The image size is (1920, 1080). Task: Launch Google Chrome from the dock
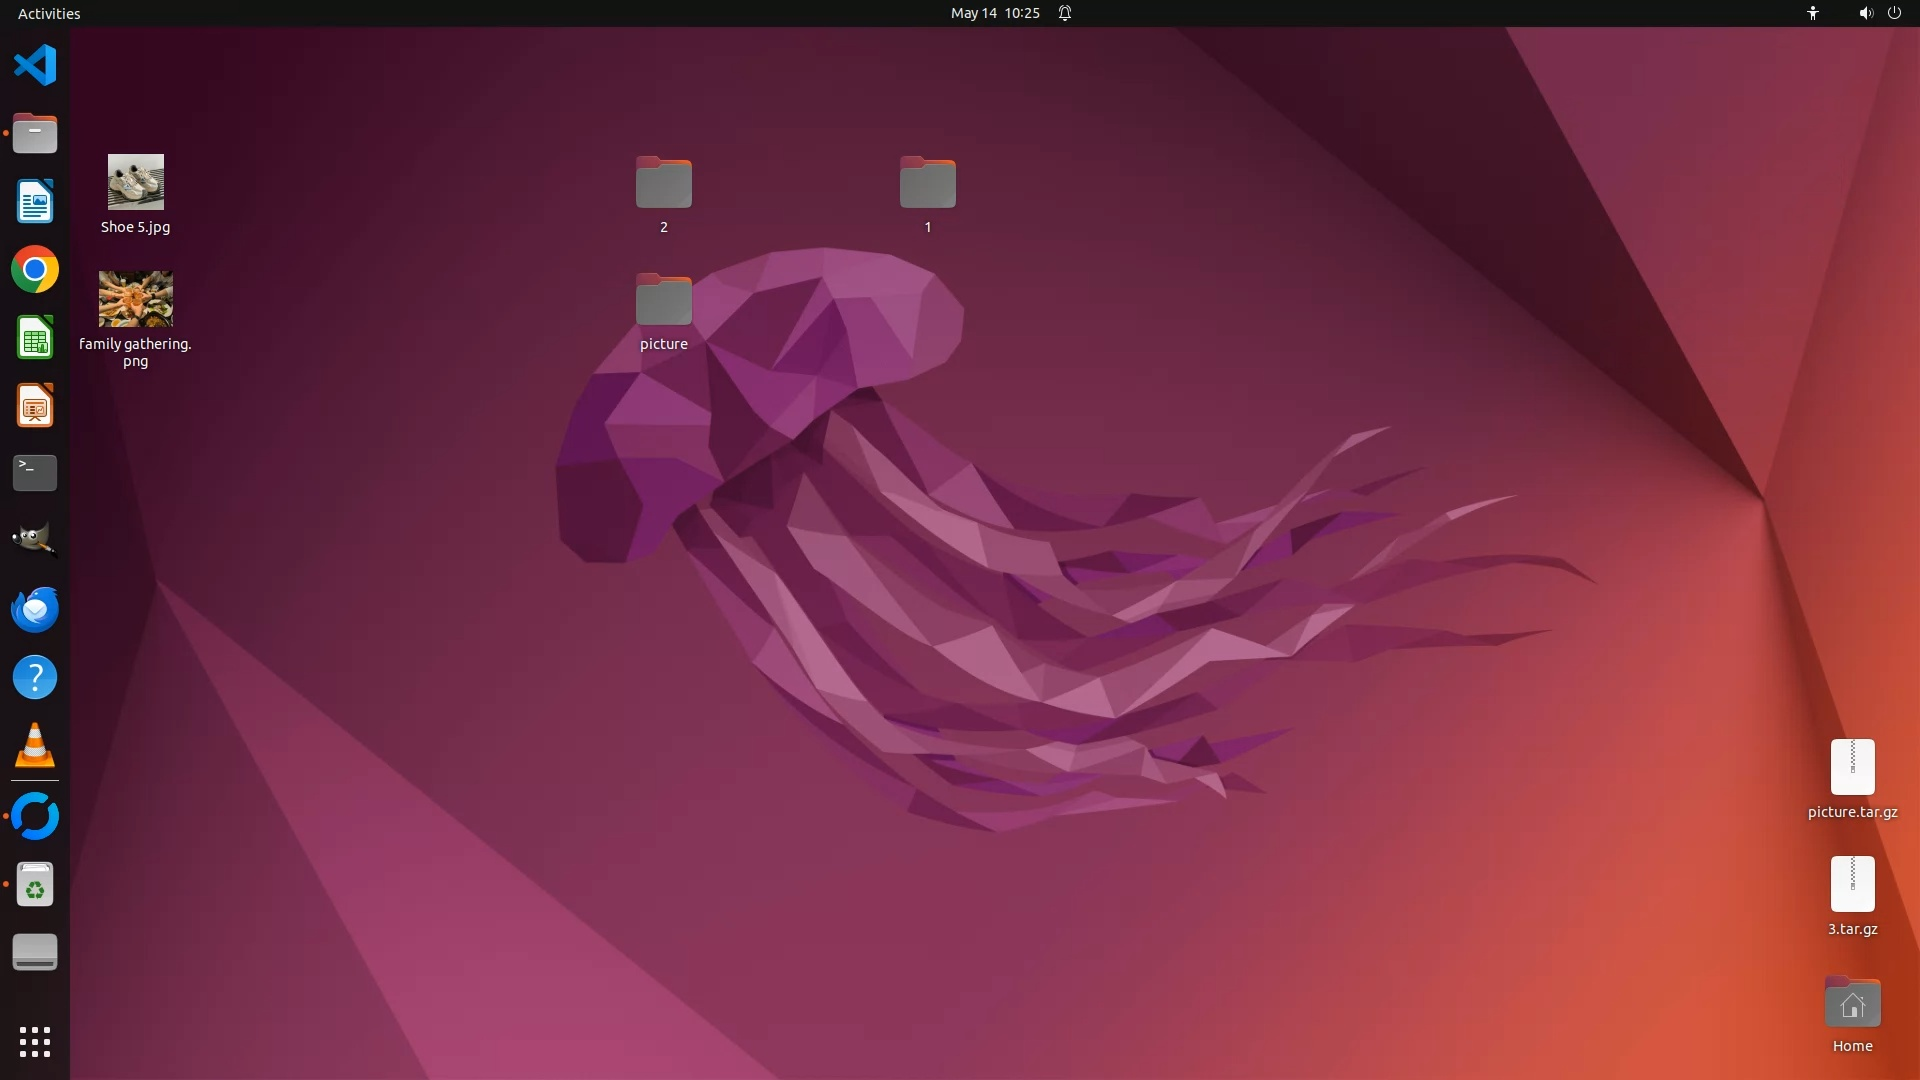35,270
